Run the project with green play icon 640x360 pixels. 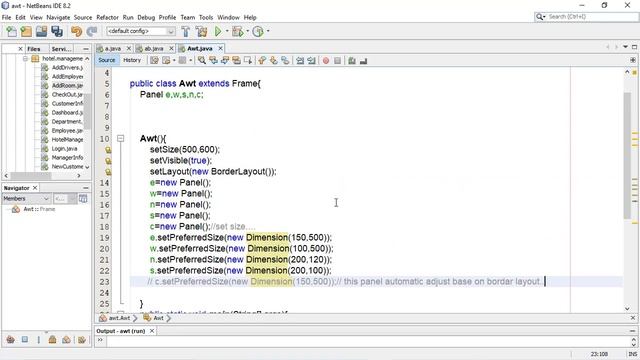click(x=218, y=31)
